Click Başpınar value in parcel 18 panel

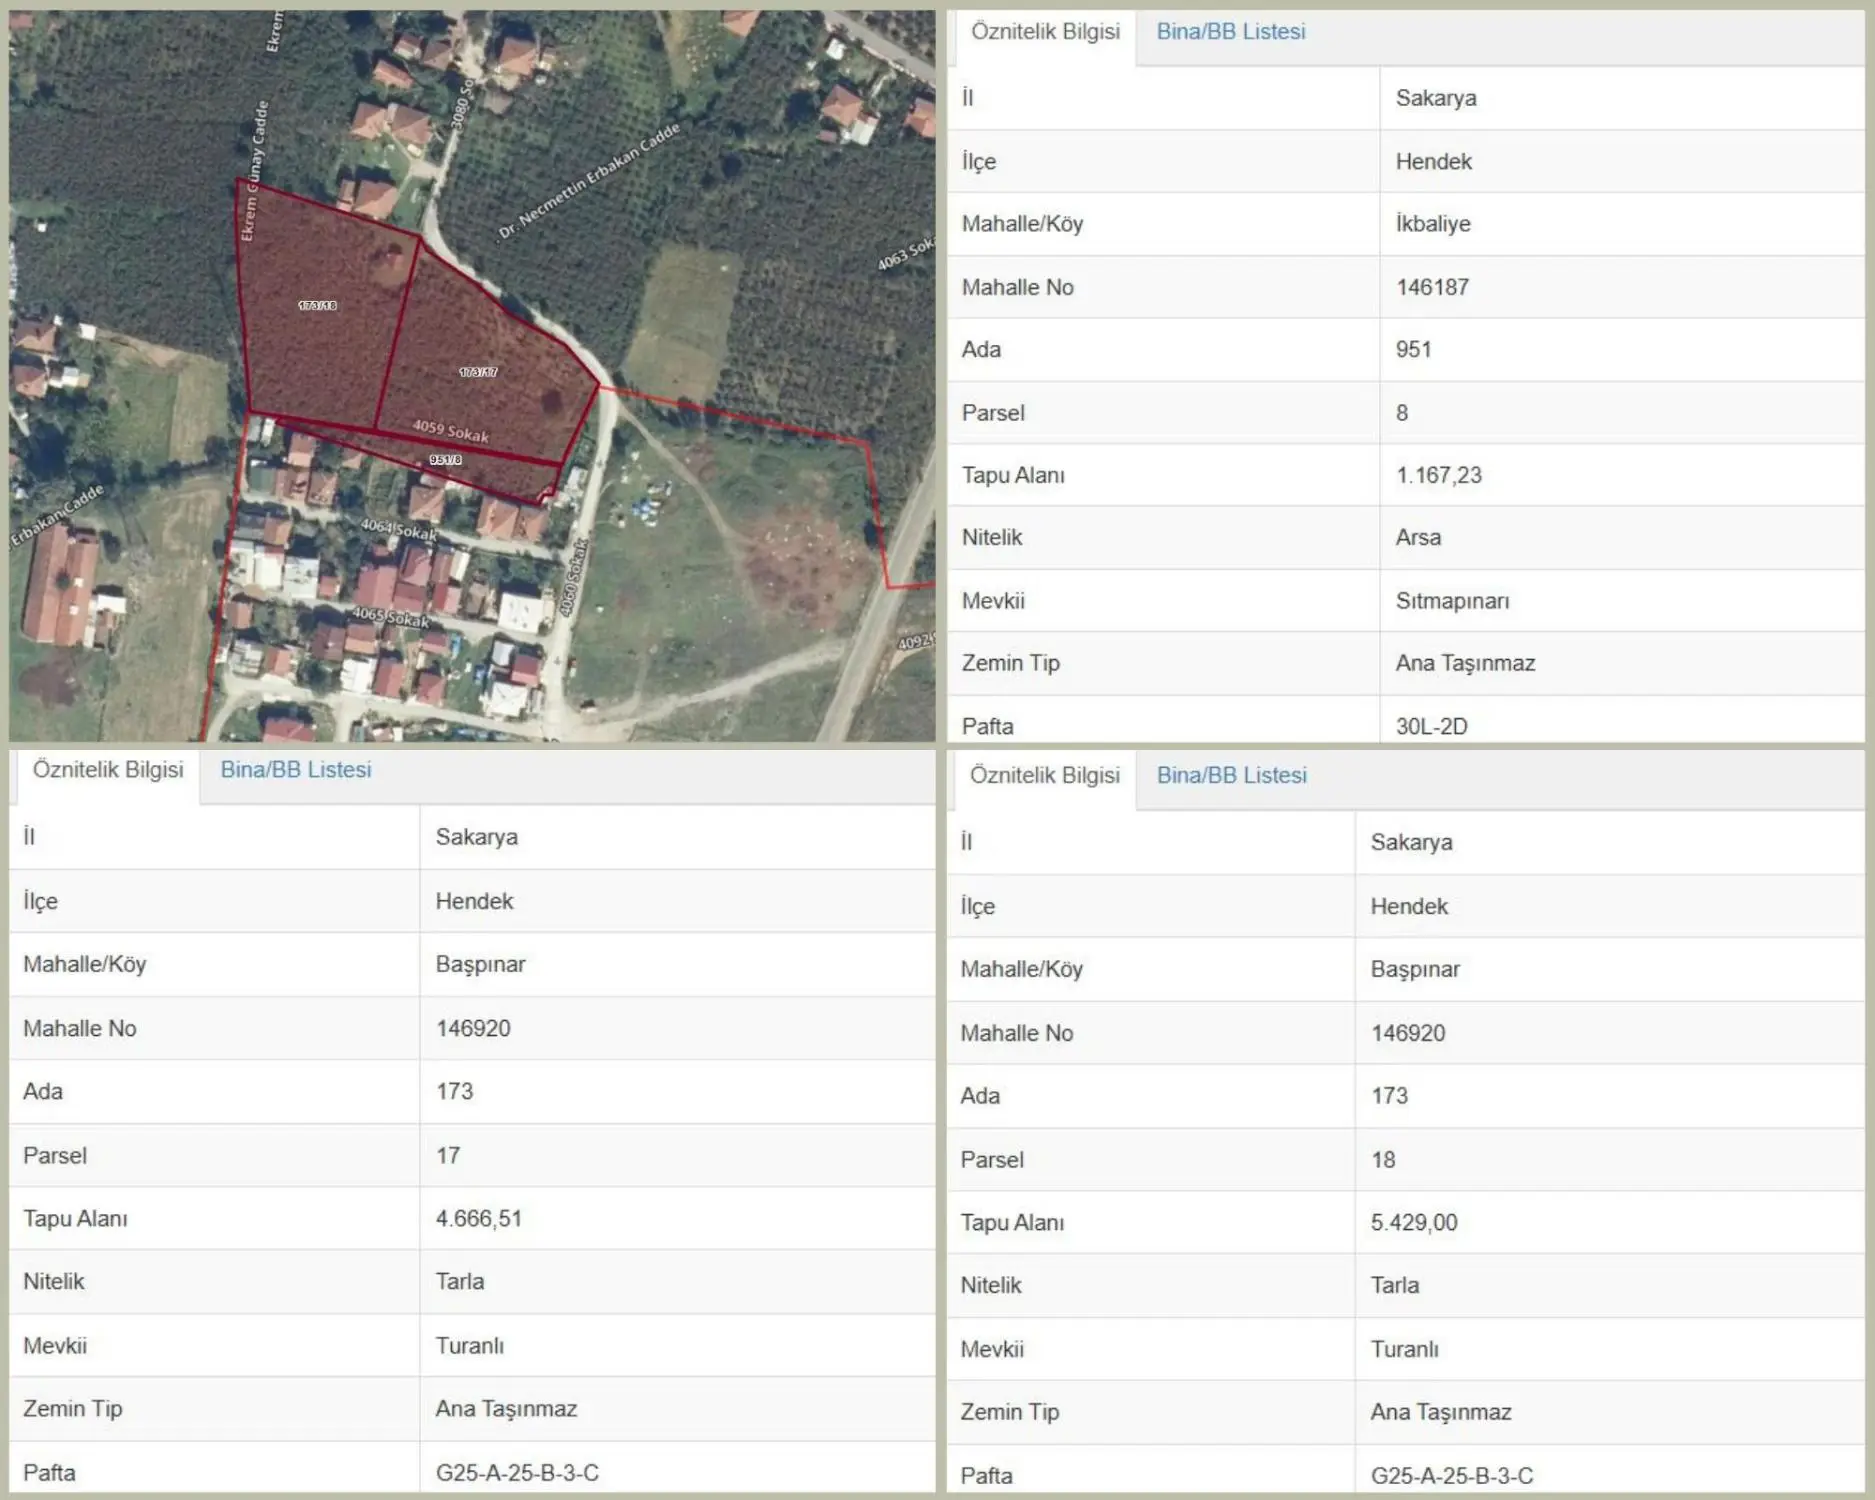[1415, 970]
